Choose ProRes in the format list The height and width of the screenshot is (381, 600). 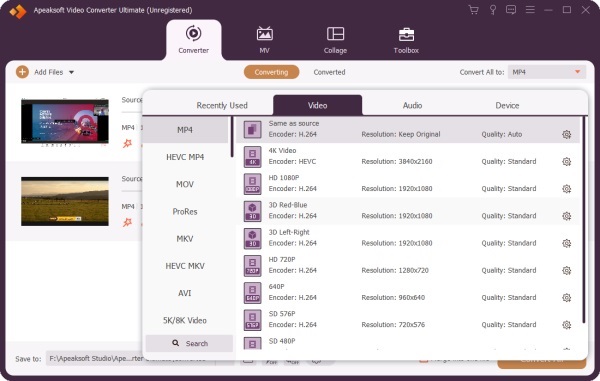coord(185,212)
